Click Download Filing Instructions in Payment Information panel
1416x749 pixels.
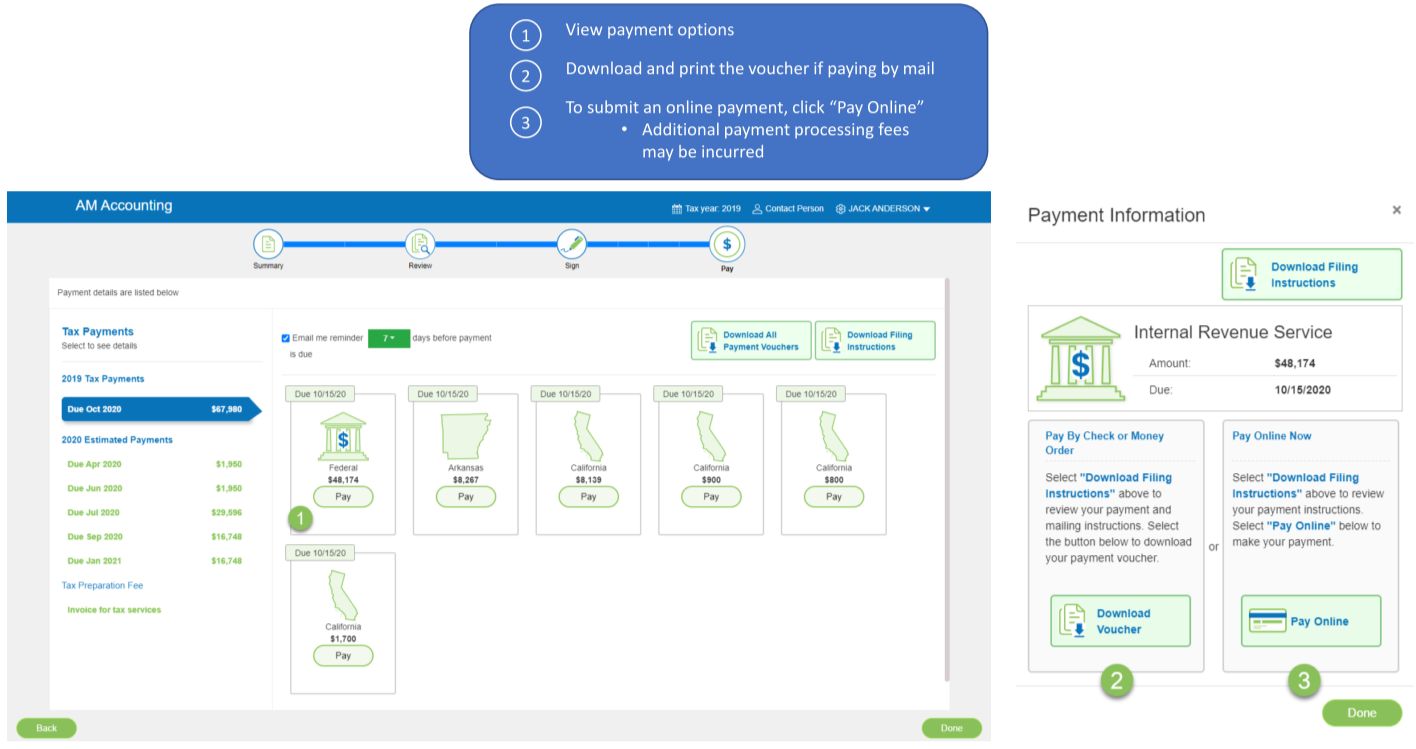(1311, 275)
